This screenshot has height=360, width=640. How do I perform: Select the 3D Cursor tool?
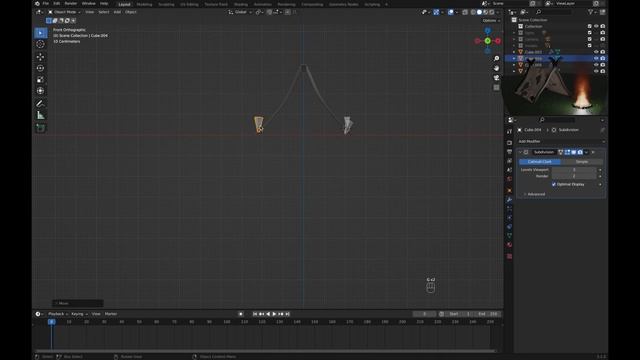[x=40, y=44]
